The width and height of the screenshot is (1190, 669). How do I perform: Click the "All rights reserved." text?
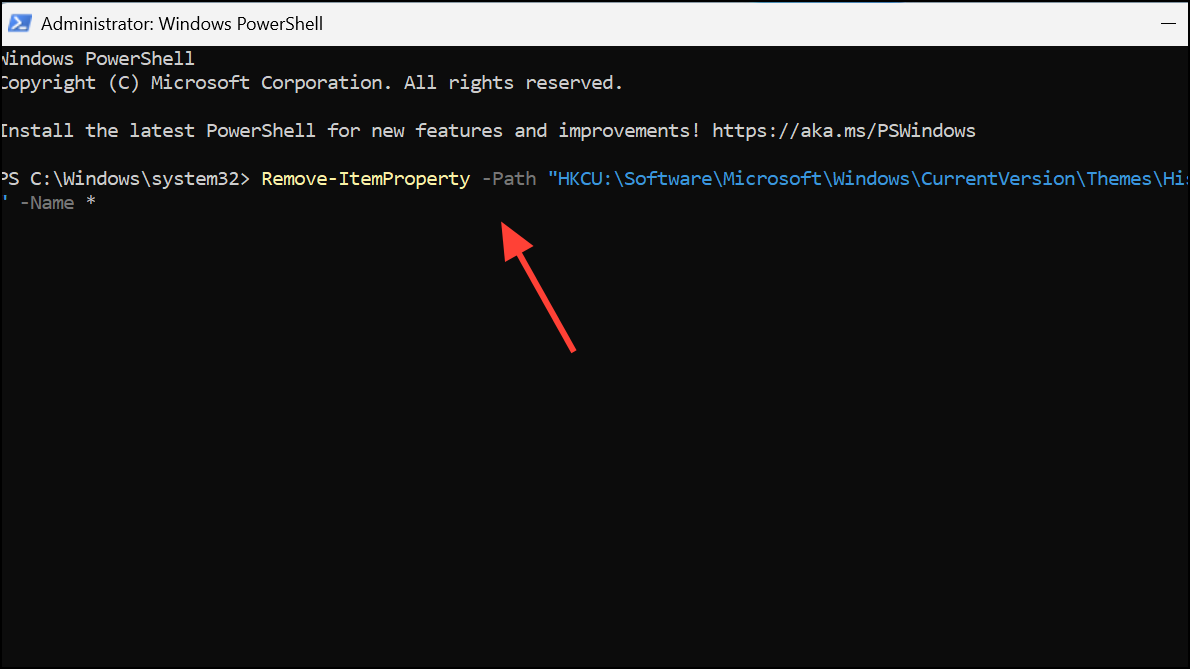[x=513, y=83]
